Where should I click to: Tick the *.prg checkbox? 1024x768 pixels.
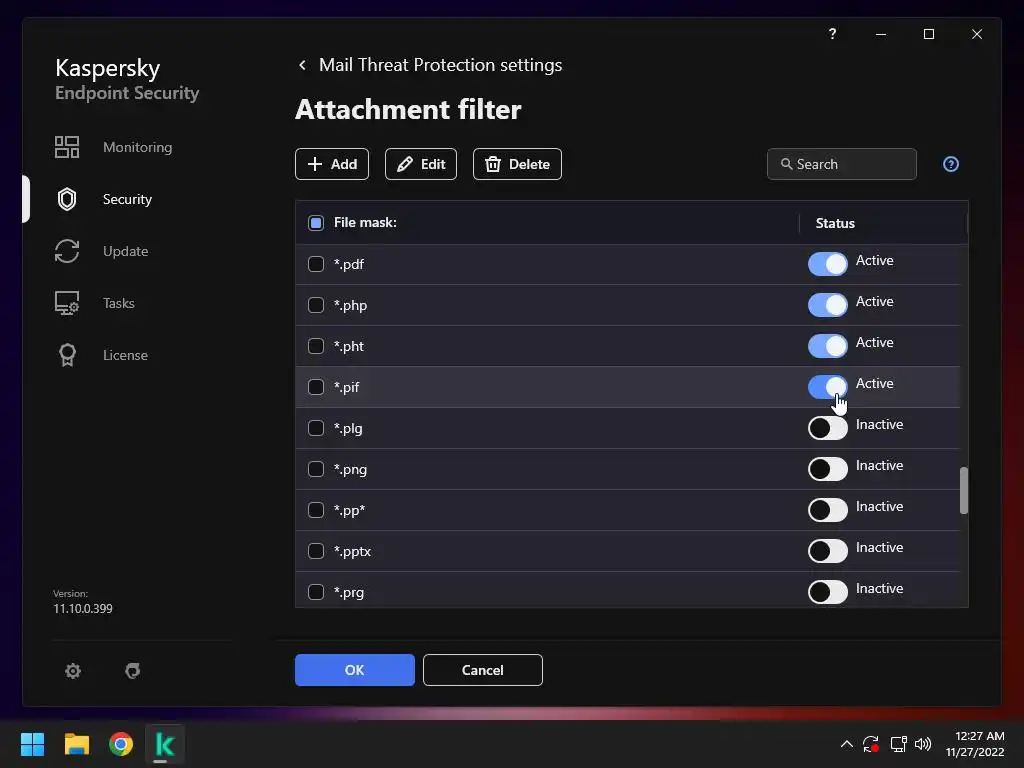(x=315, y=592)
